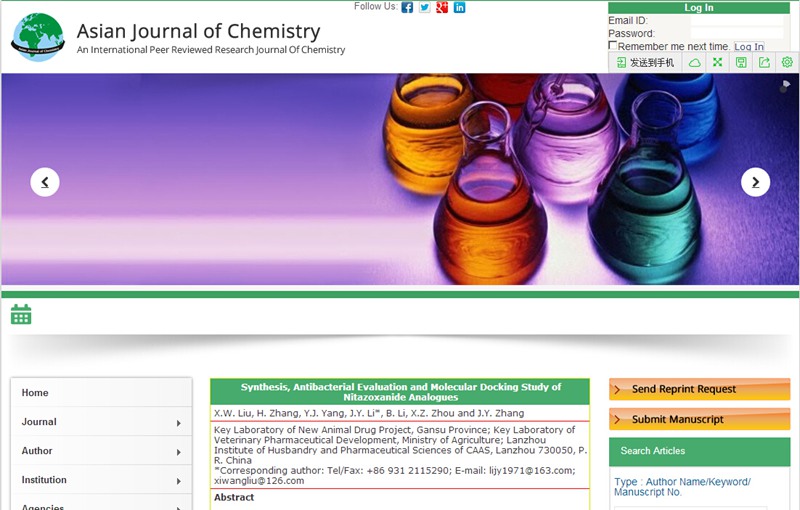Open the Institution menu item
The width and height of the screenshot is (800, 510).
pyautogui.click(x=101, y=480)
